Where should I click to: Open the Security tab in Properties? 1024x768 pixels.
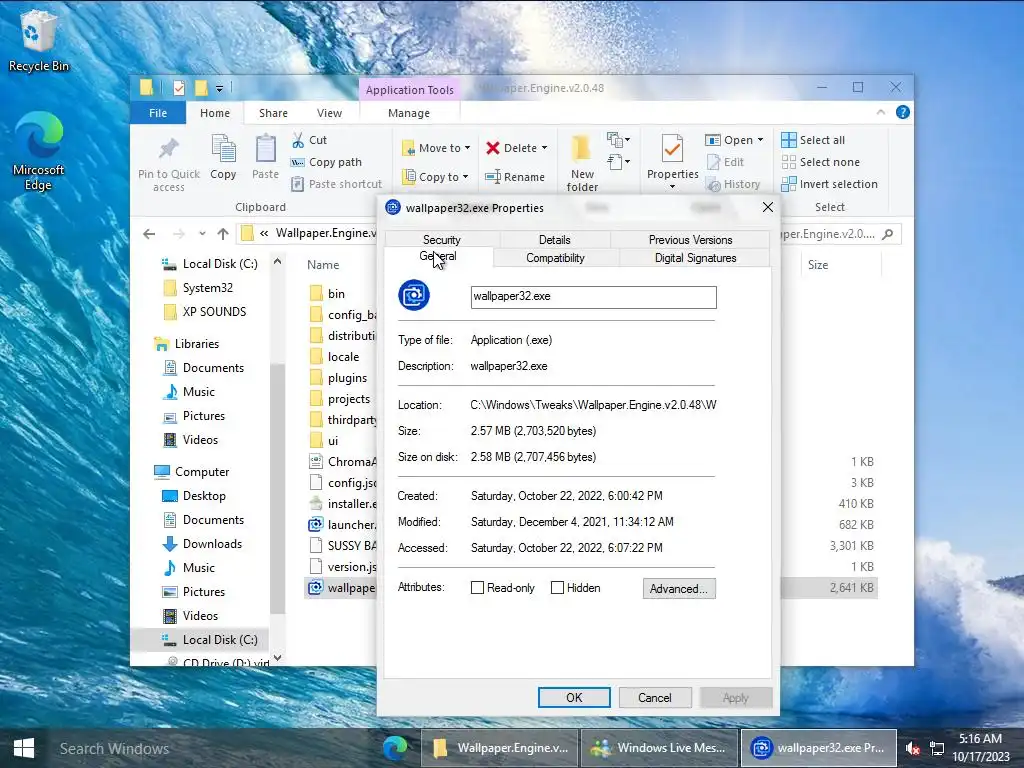click(441, 240)
